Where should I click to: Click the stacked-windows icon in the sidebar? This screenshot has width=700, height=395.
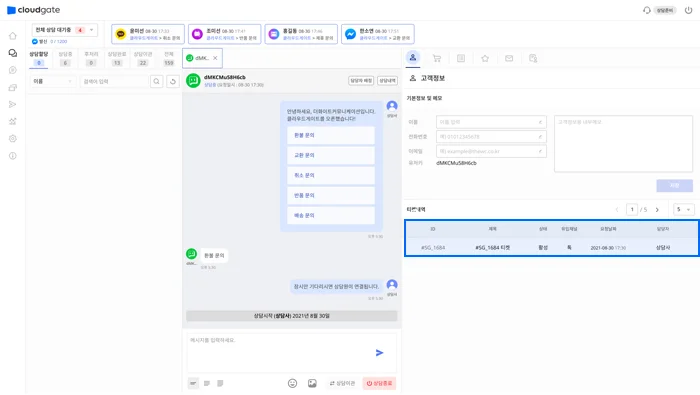point(12,87)
